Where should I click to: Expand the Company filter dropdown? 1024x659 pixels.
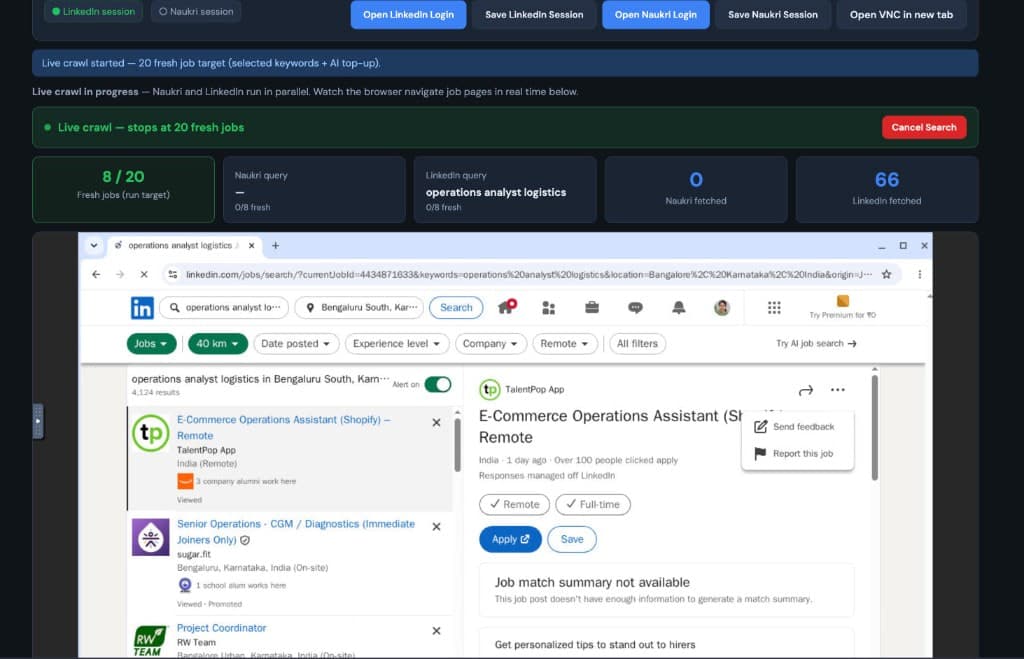click(490, 344)
